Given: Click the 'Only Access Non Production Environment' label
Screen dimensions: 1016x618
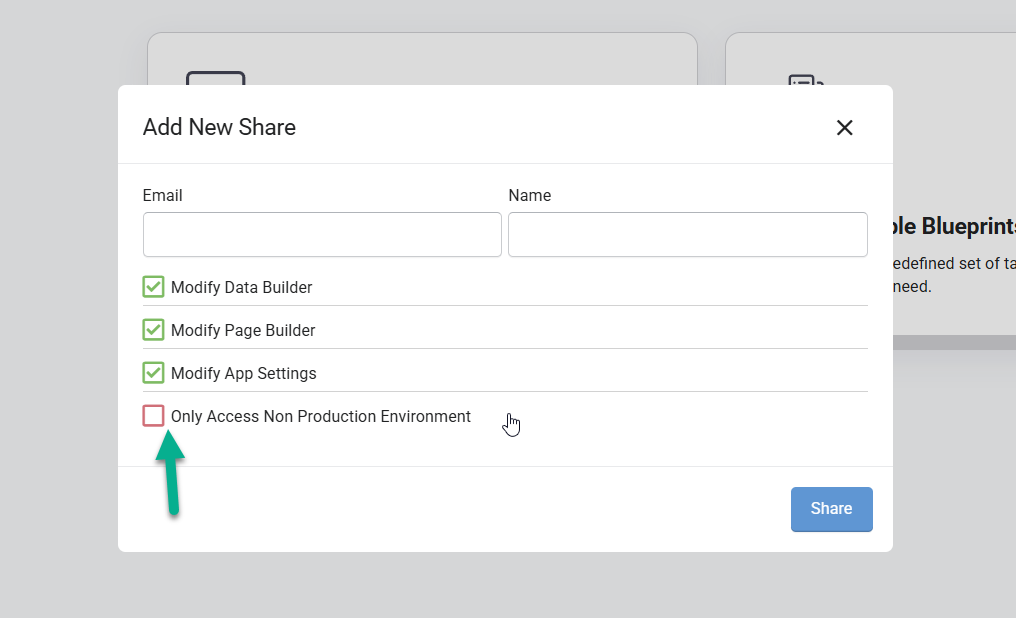Looking at the screenshot, I should click(321, 417).
